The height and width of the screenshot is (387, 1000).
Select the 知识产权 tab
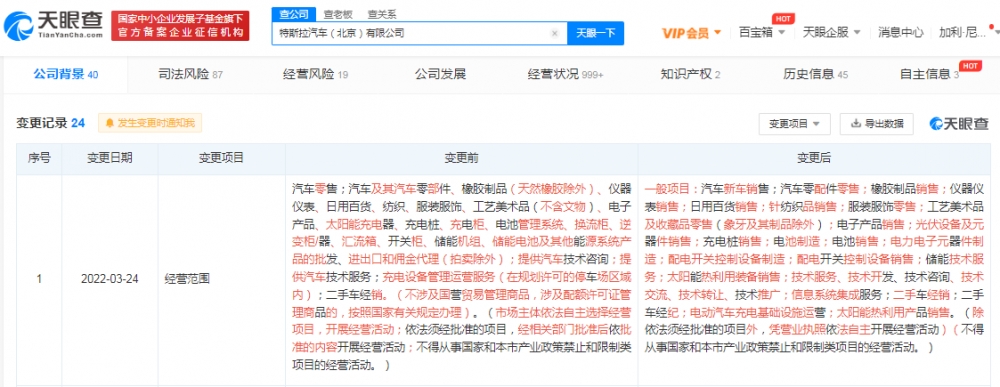click(690, 75)
